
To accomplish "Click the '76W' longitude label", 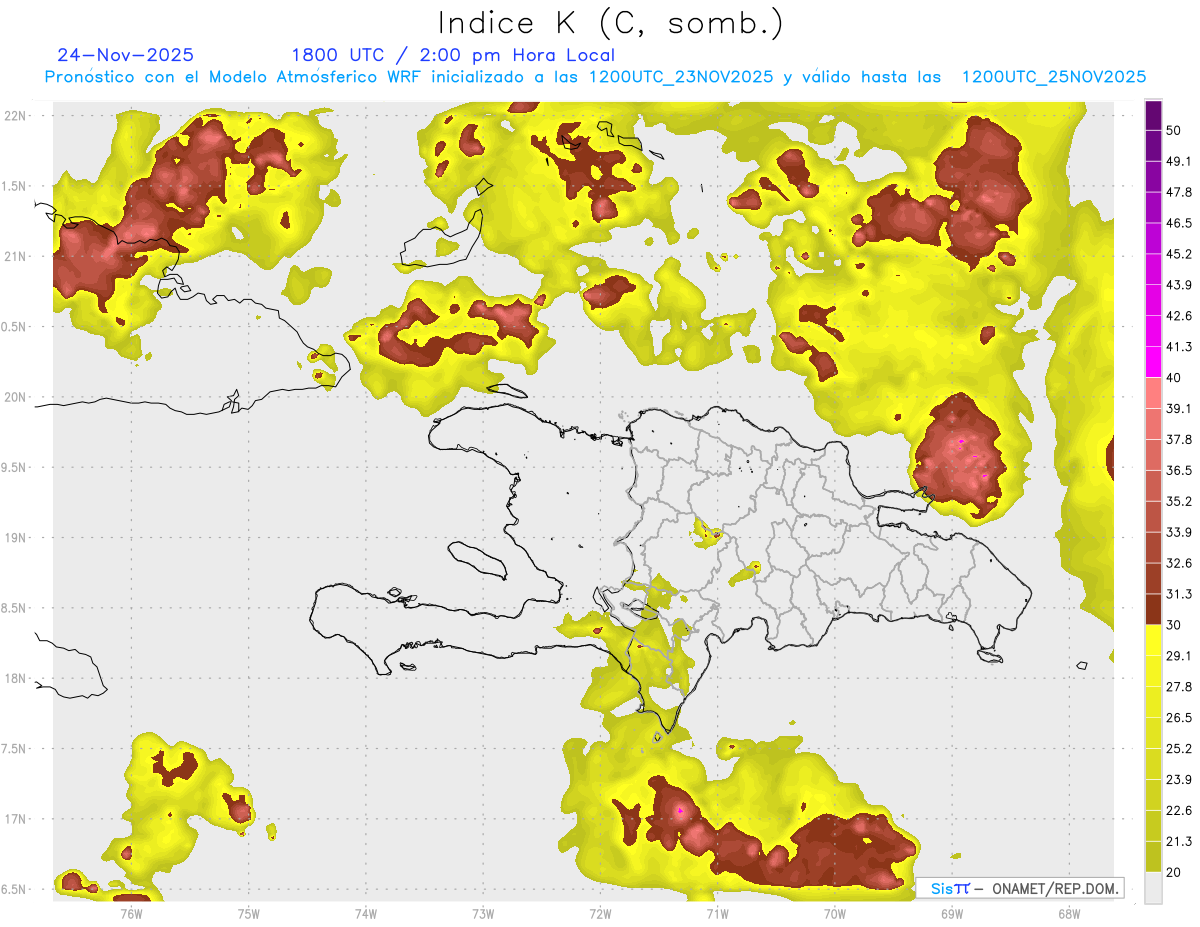I will [131, 913].
